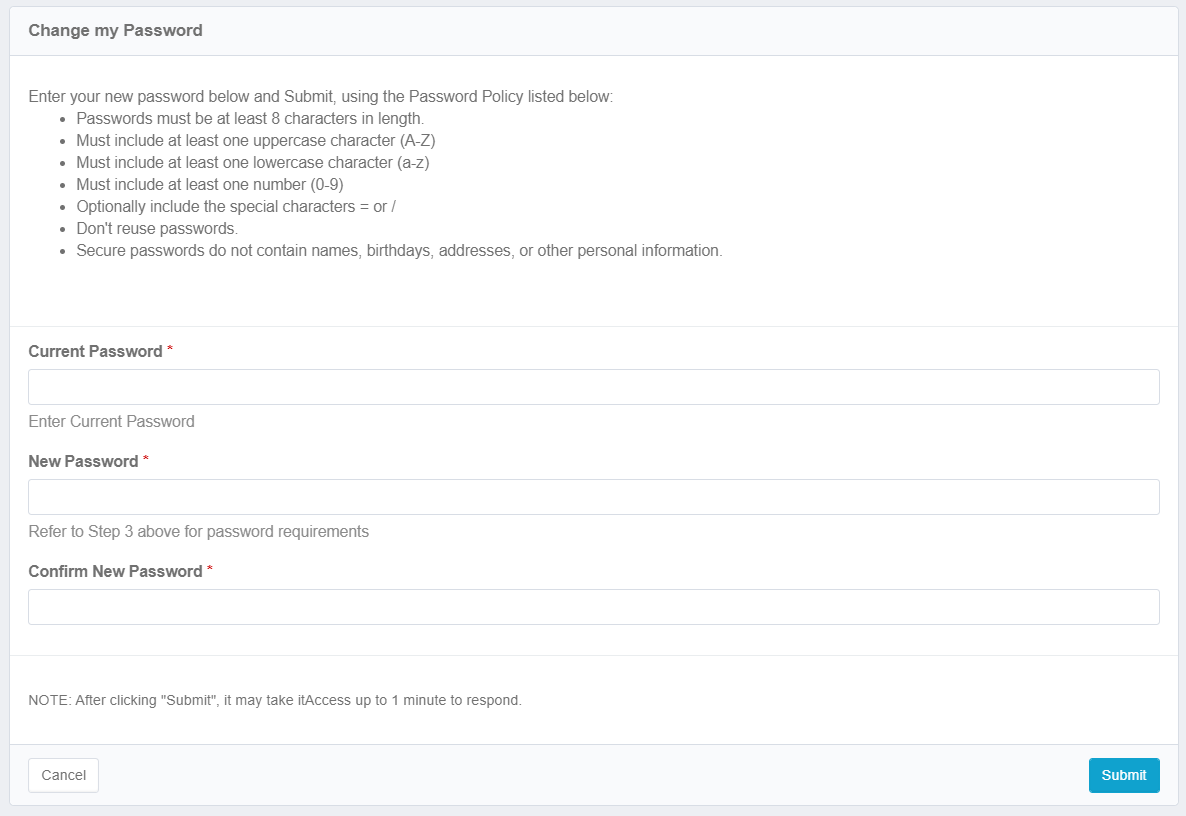Submit the password change form
This screenshot has width=1186, height=816.
pyautogui.click(x=1124, y=775)
